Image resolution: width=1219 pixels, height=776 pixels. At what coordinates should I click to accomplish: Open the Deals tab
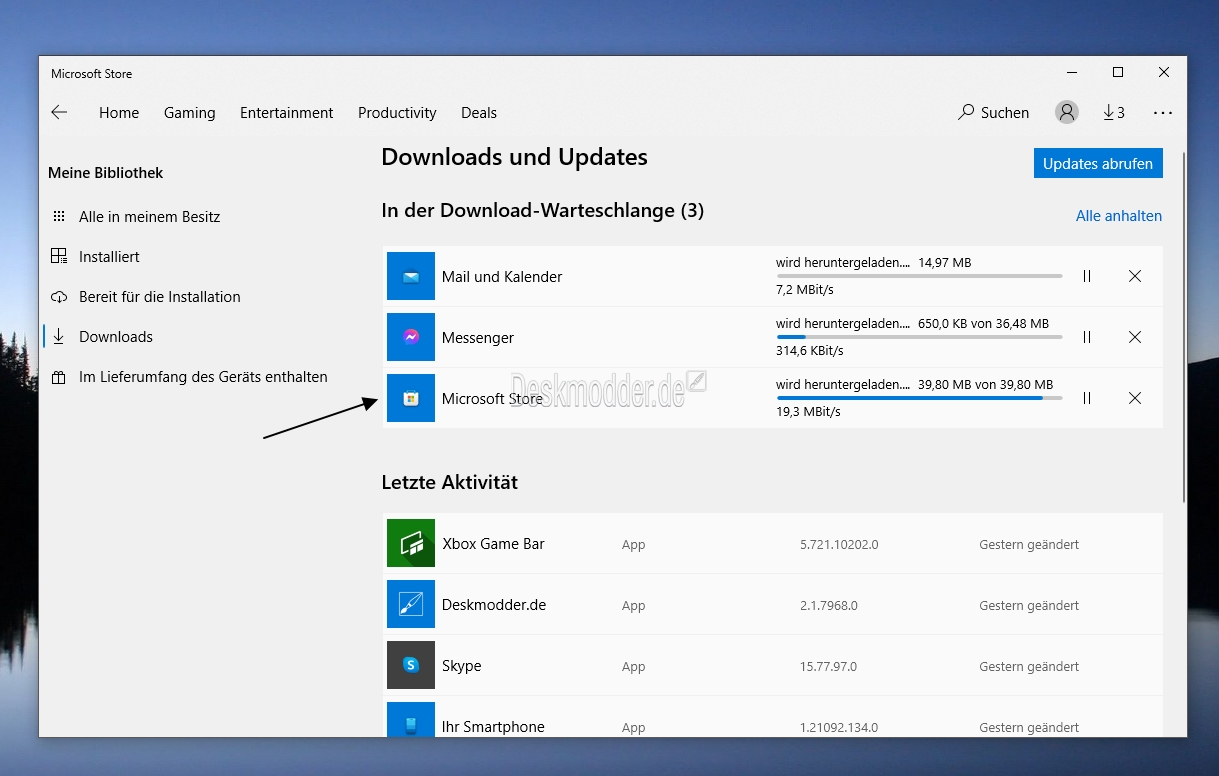[479, 112]
